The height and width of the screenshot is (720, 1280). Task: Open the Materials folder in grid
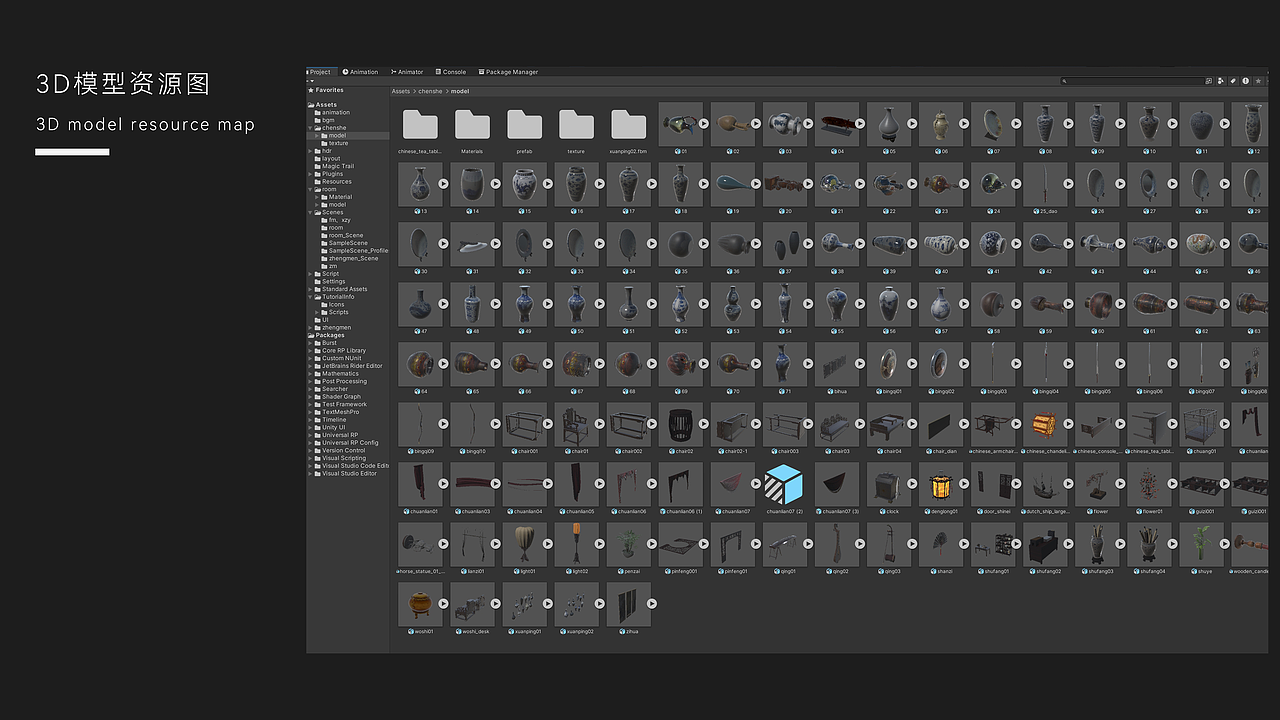(x=472, y=125)
